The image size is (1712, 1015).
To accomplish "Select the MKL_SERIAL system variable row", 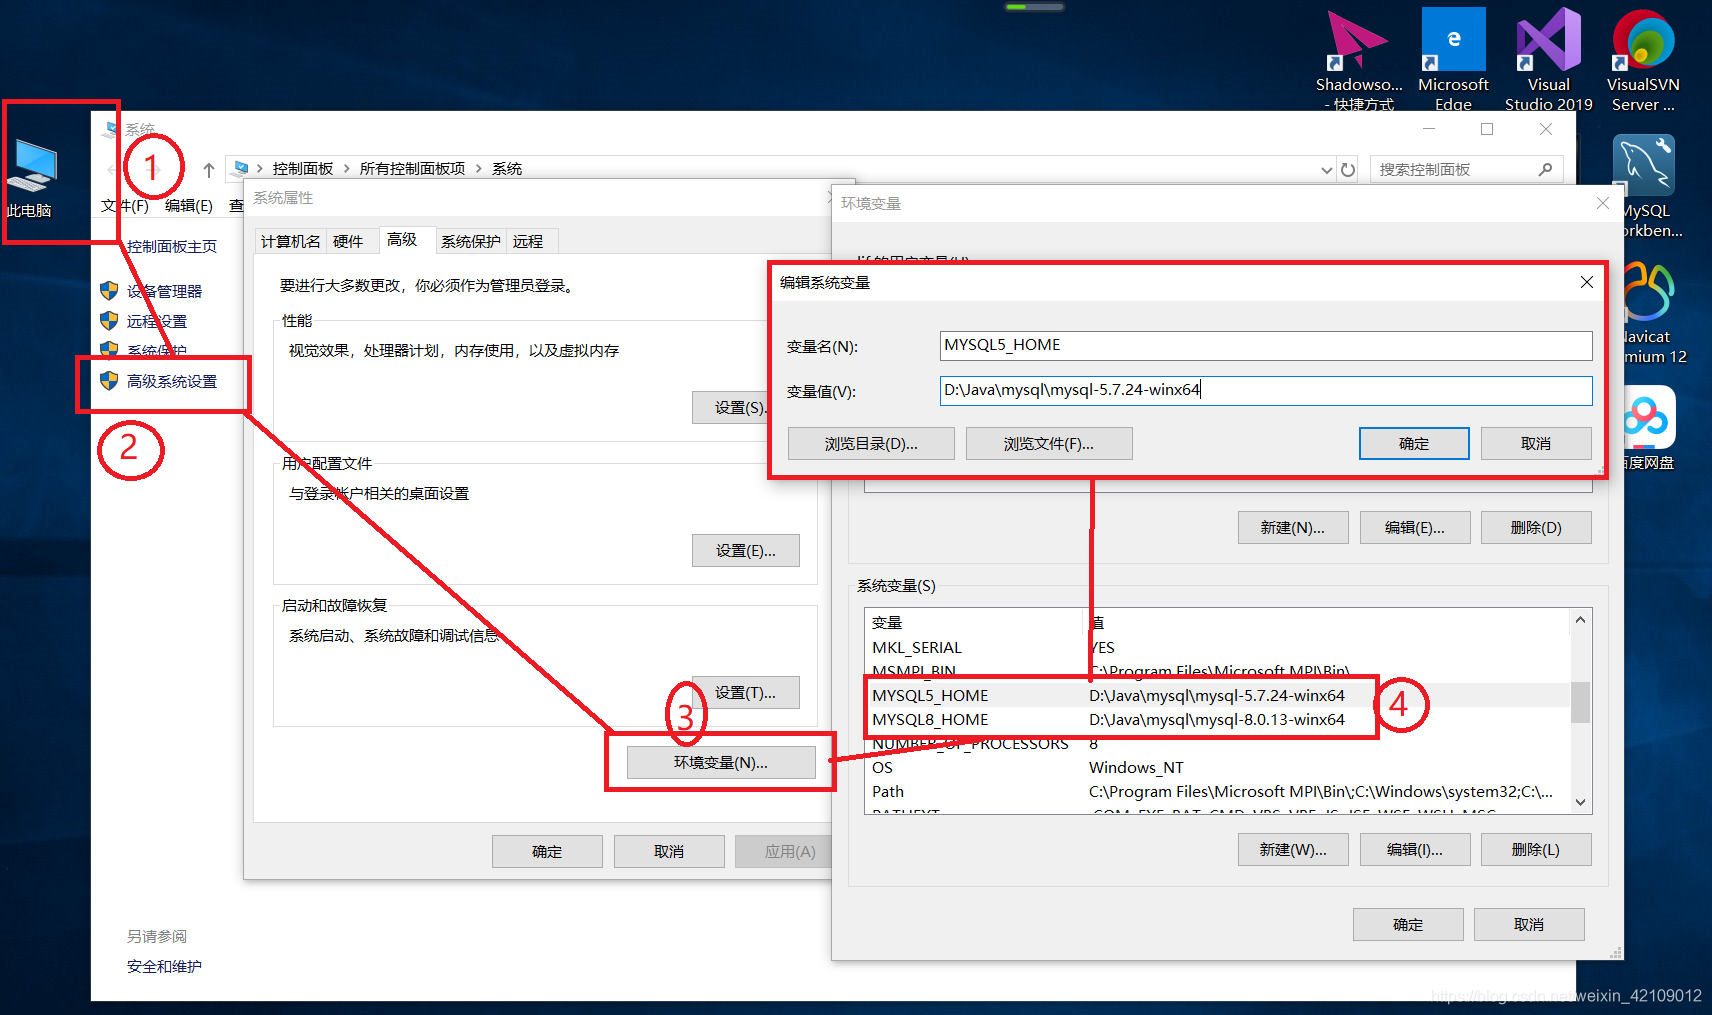I will pyautogui.click(x=1217, y=647).
